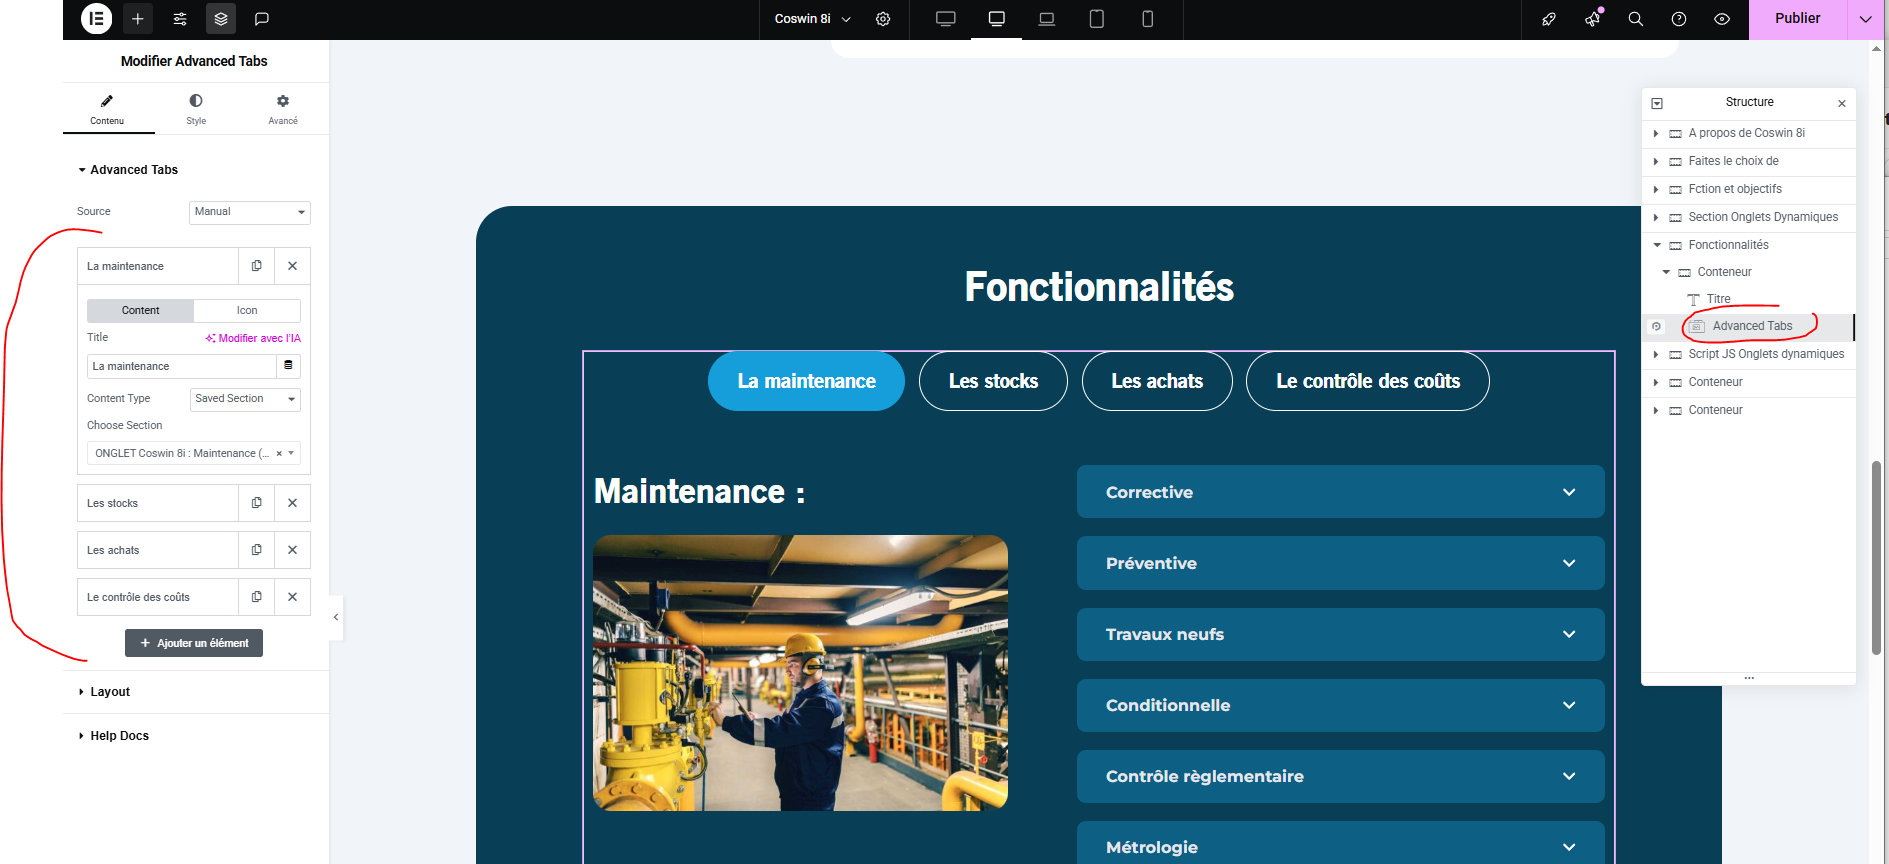1889x864 pixels.
Task: Select the Les stocks tab in preview
Action: (x=993, y=381)
